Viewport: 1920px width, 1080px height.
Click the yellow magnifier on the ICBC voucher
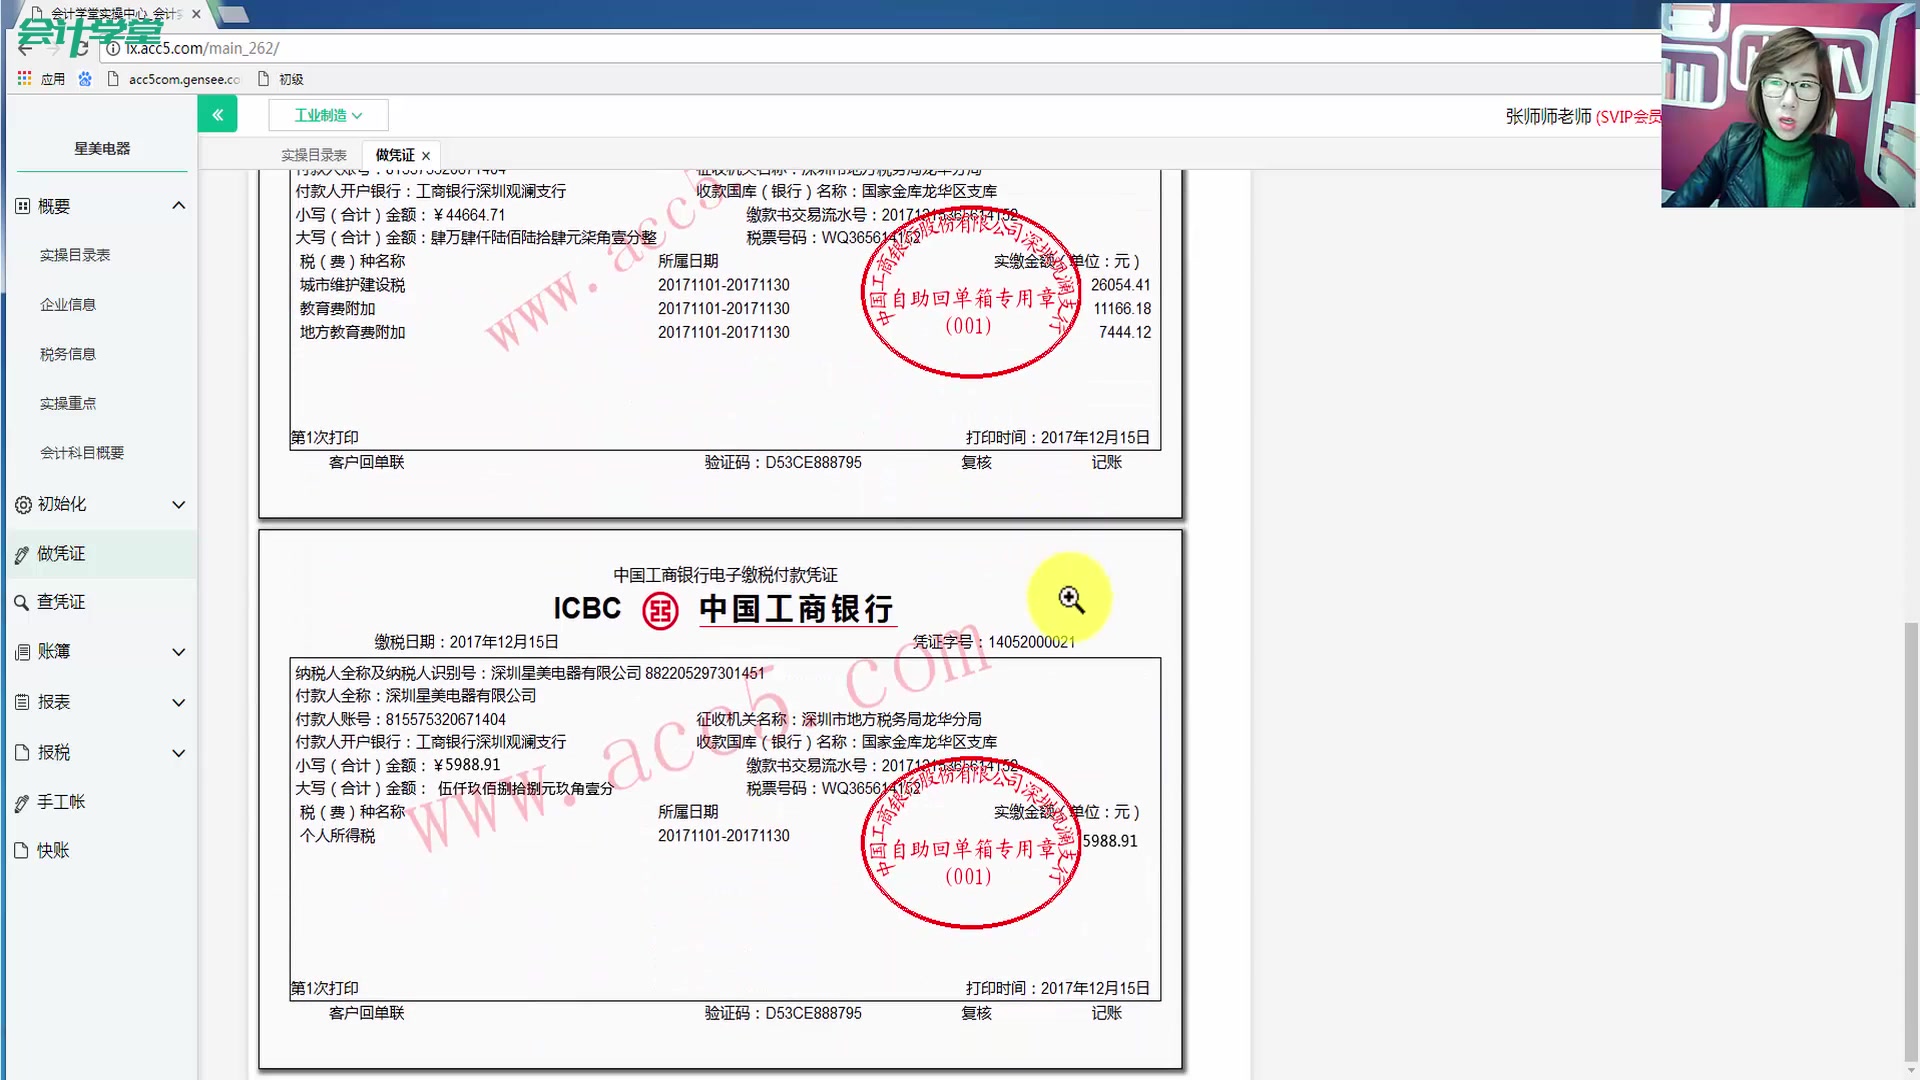click(x=1069, y=598)
